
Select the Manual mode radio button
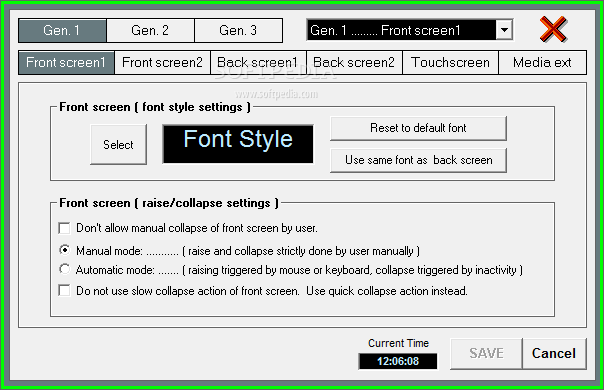click(65, 250)
